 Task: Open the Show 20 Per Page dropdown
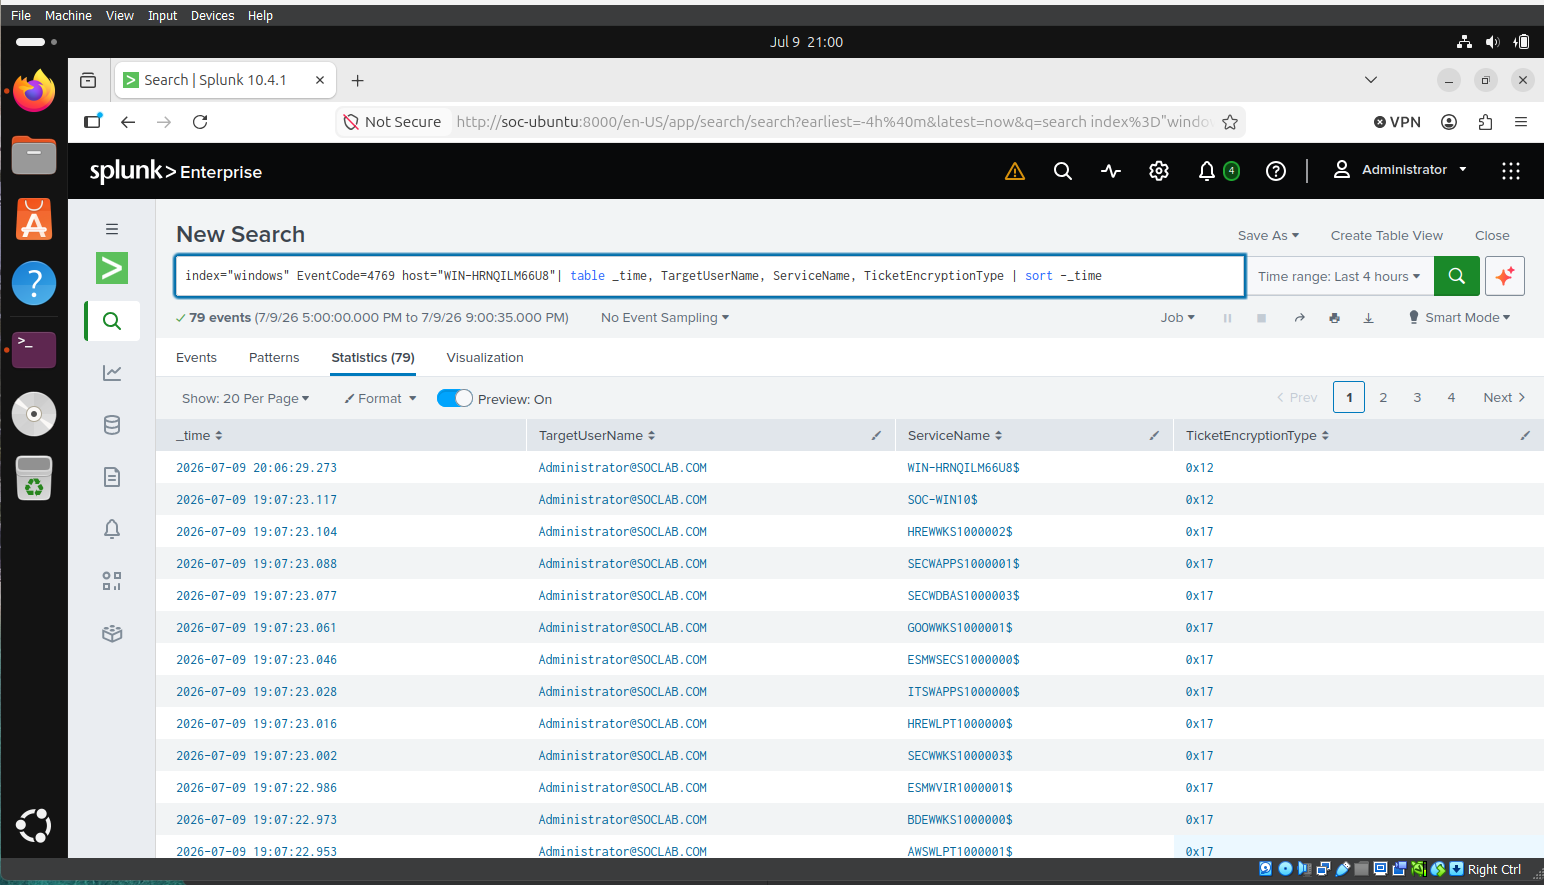(245, 398)
